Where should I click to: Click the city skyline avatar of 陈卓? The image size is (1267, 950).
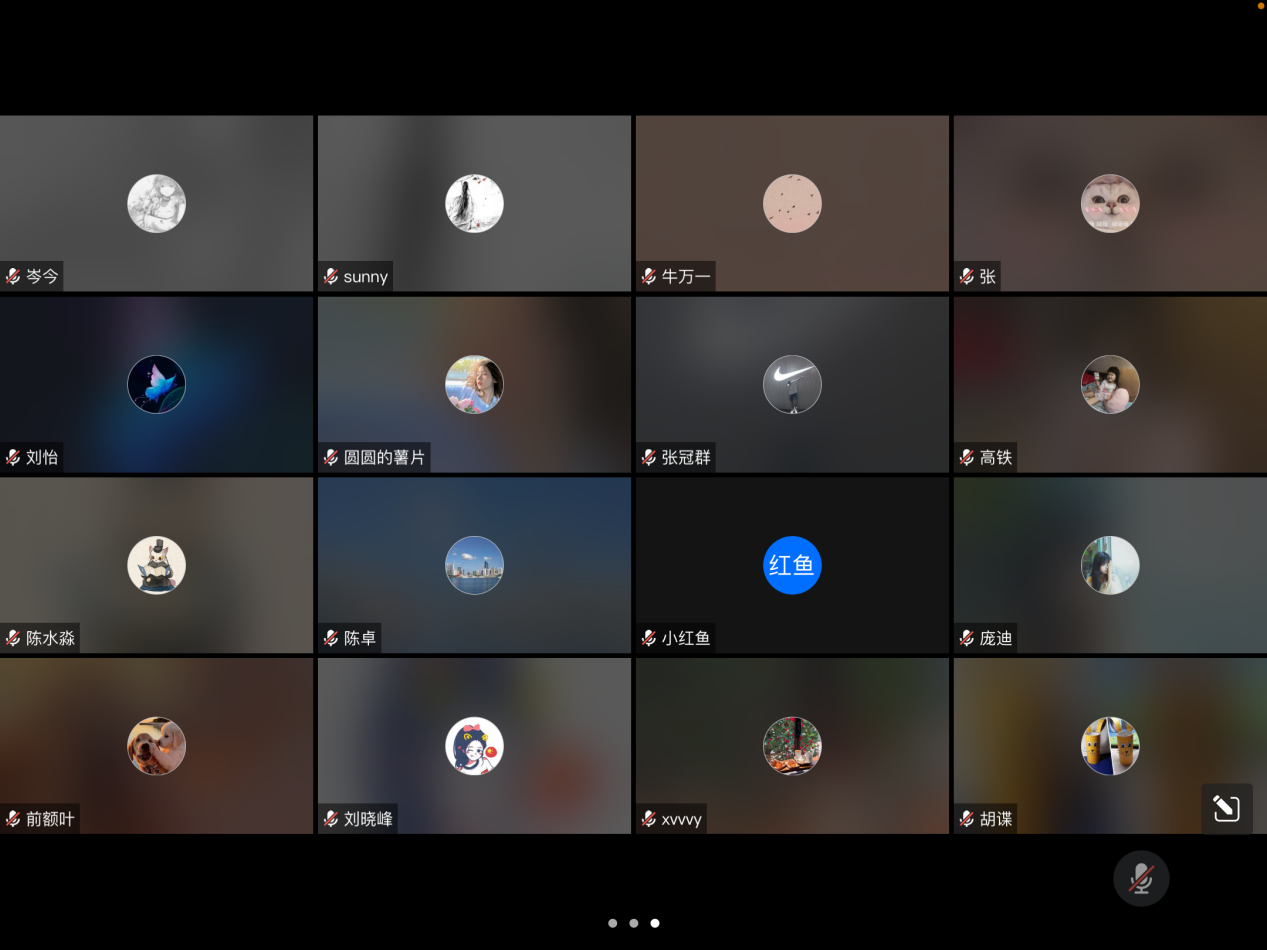474,565
